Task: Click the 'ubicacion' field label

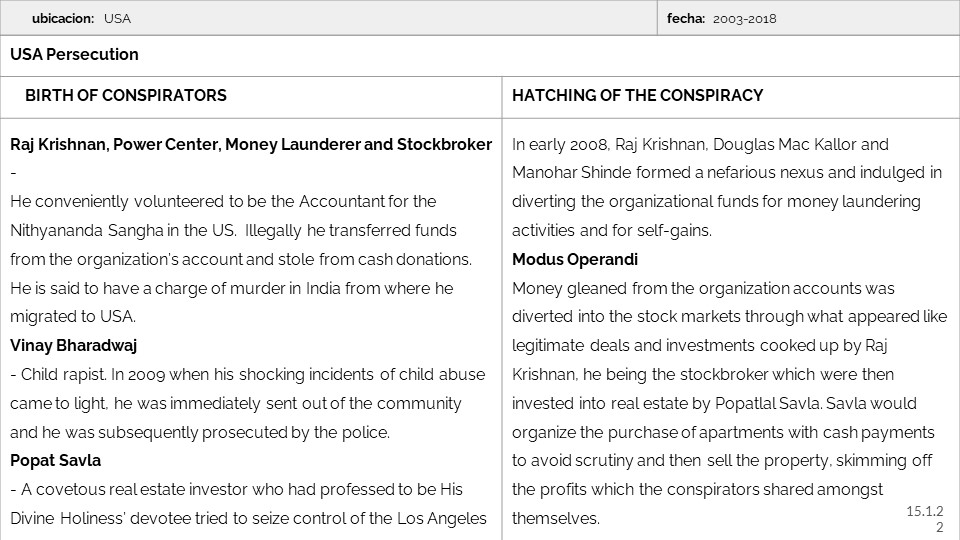Action: click(63, 18)
